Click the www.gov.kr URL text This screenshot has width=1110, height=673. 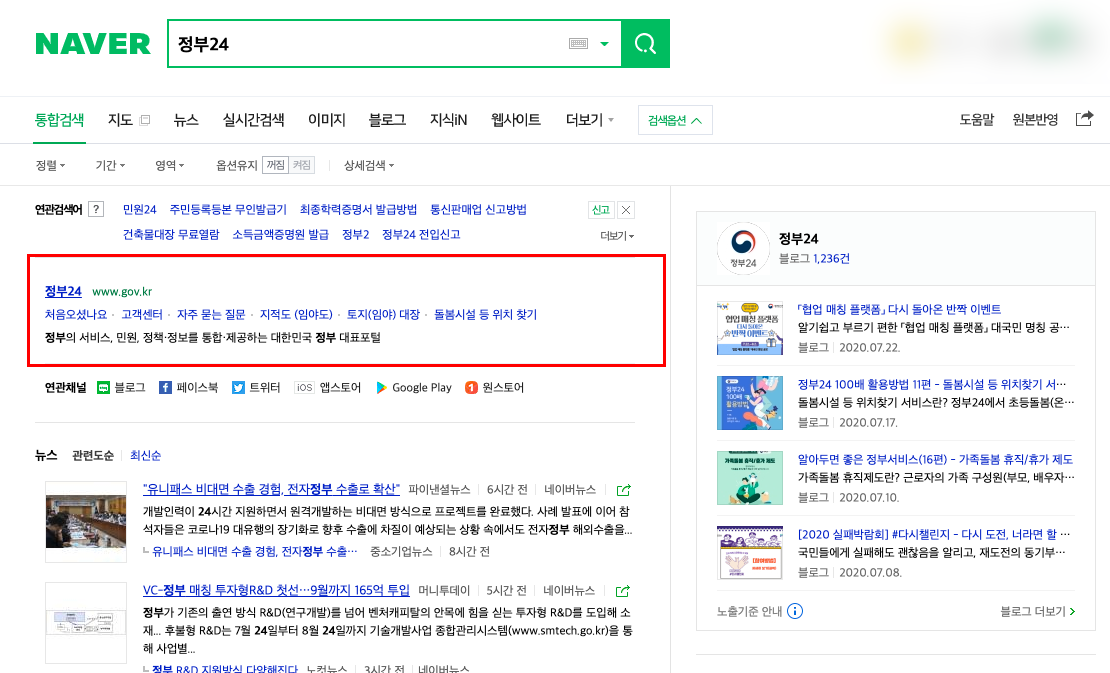[x=122, y=292]
